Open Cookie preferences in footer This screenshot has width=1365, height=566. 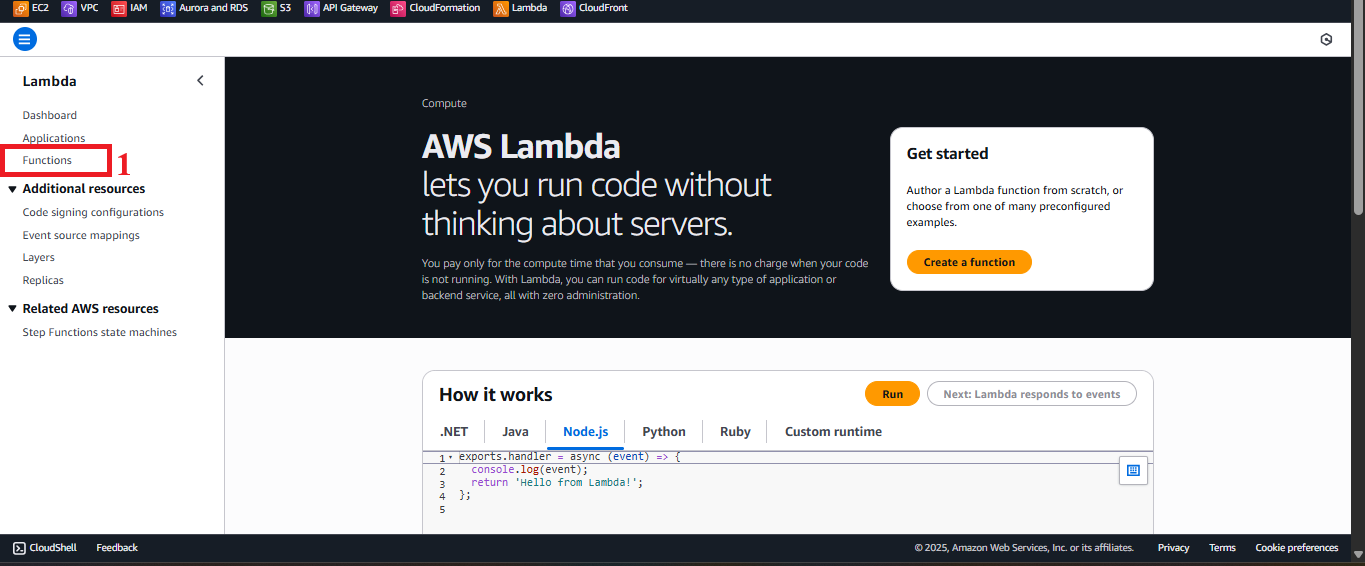[1296, 547]
